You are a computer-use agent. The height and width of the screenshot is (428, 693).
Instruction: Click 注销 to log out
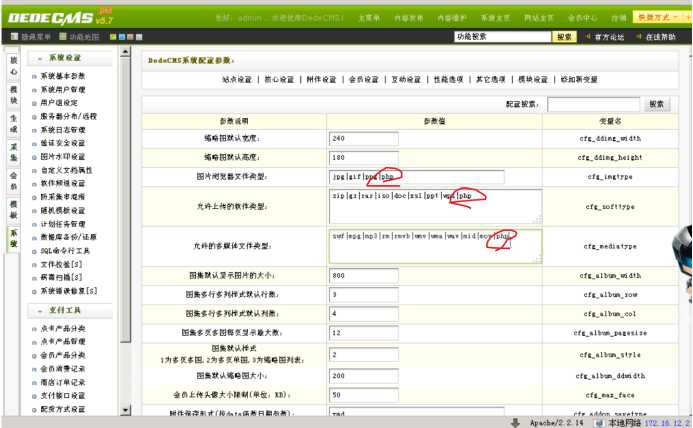coord(619,18)
